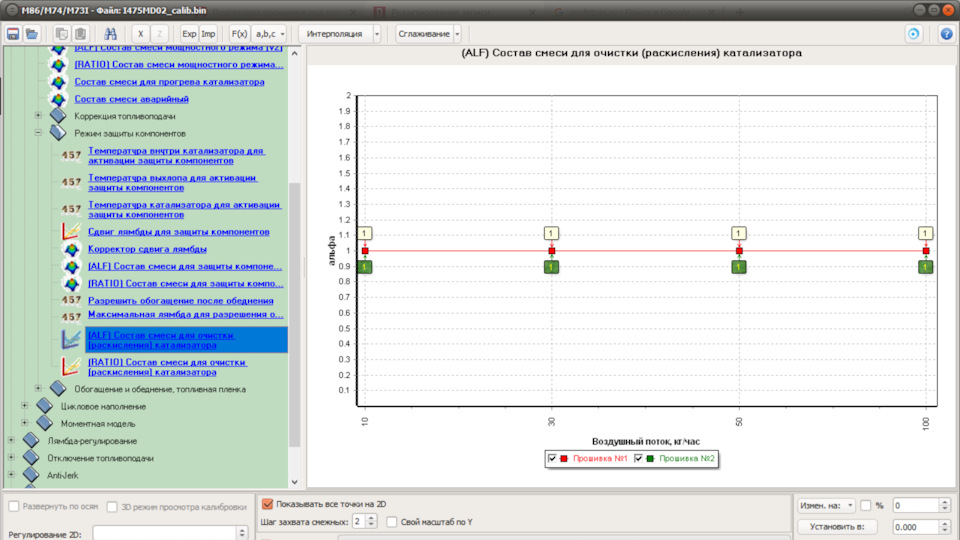Click the 3D map icon beside Корректор сдвига лямбды
Image resolution: width=960 pixels, height=540 pixels.
point(72,249)
